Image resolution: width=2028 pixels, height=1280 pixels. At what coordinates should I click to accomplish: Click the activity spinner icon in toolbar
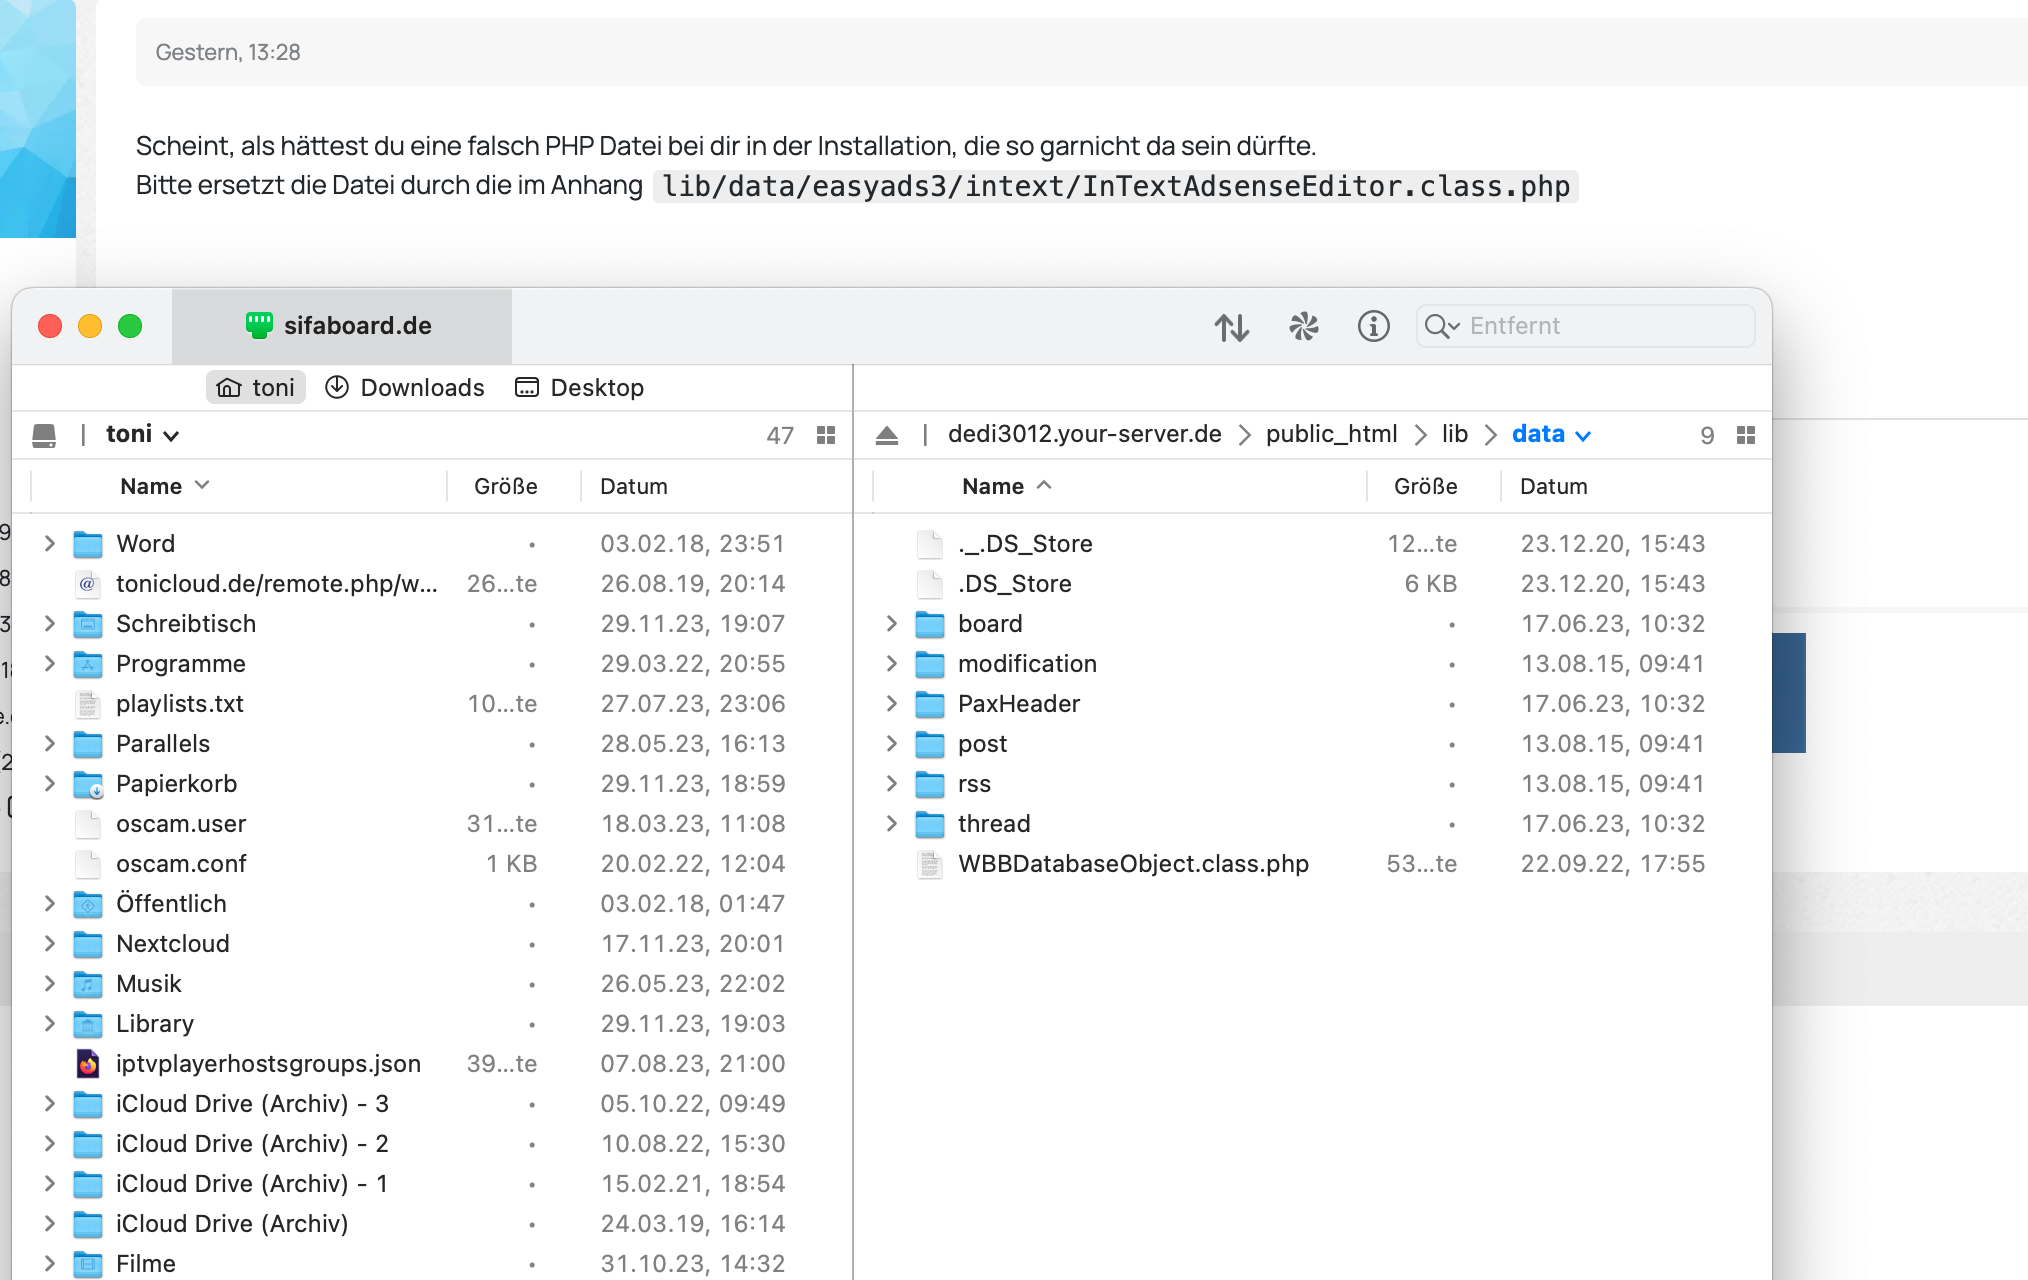[1303, 327]
